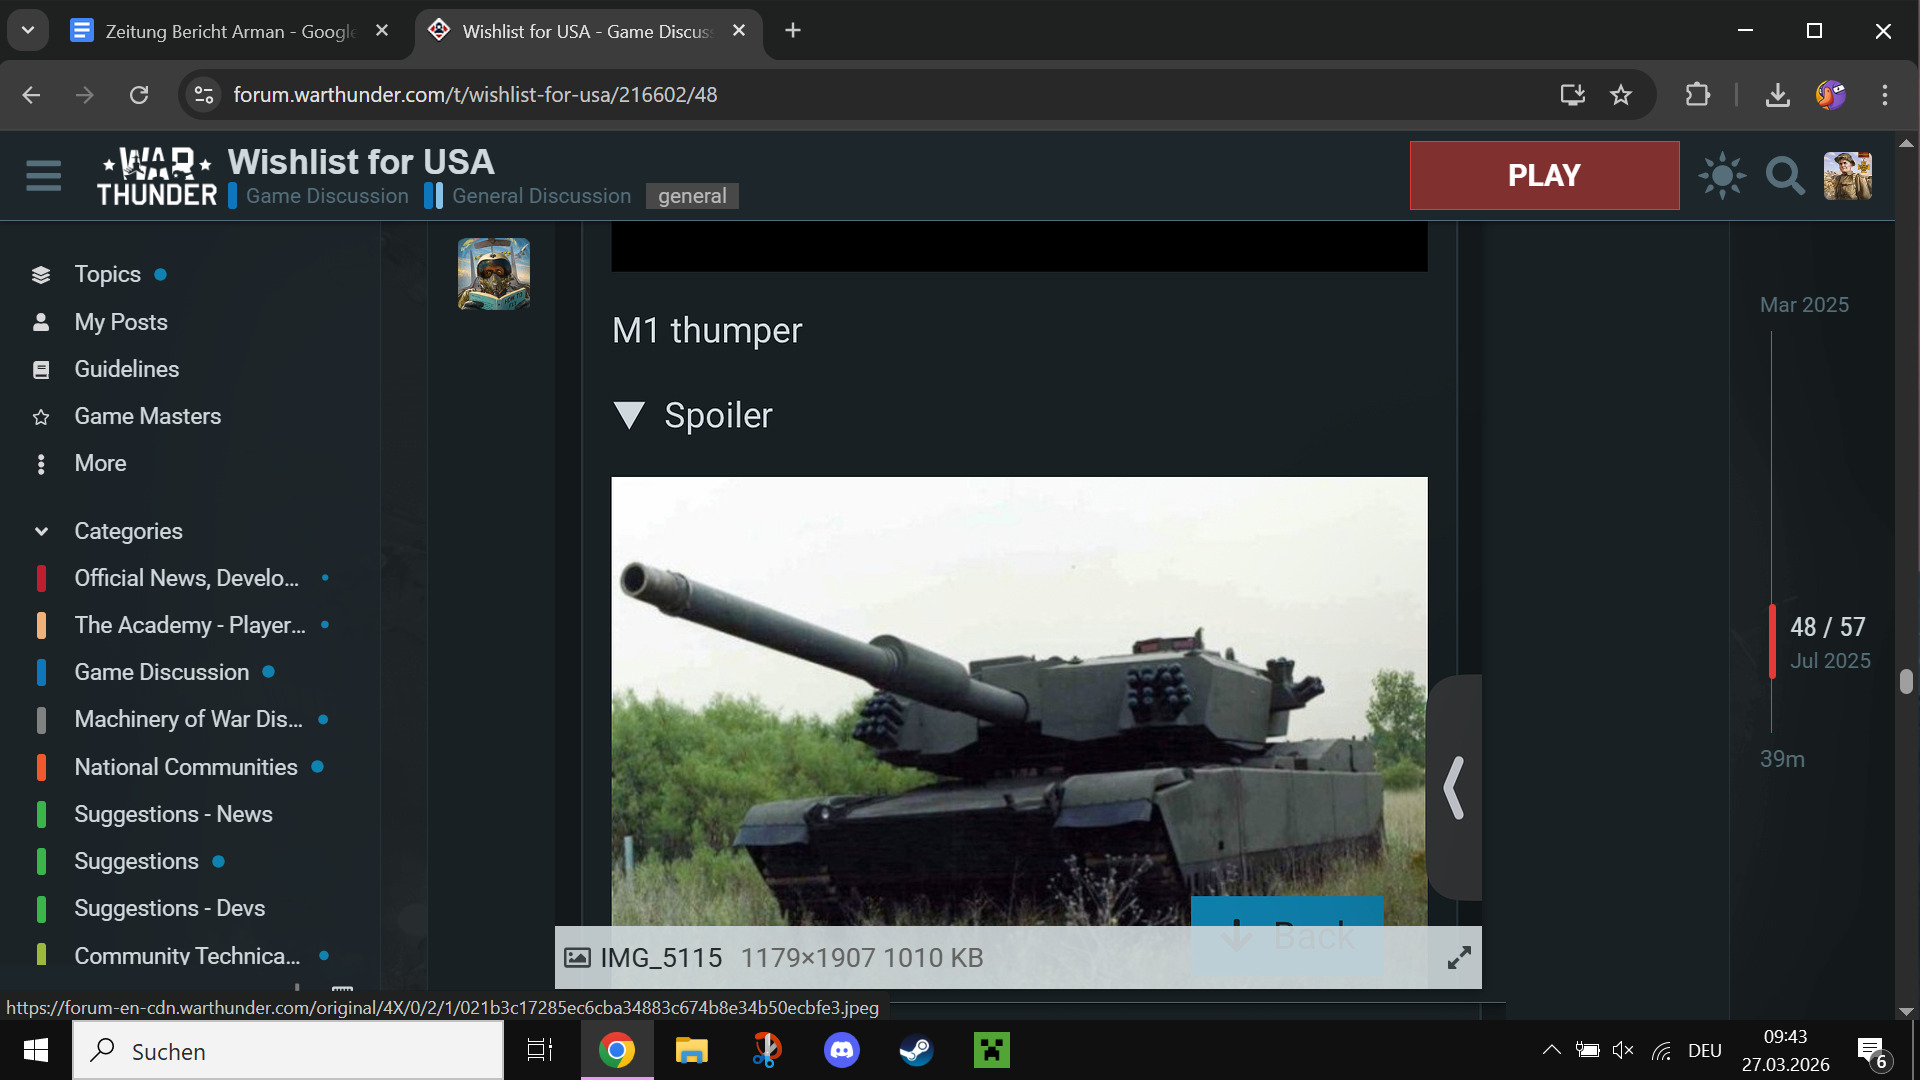Collapse the Categories sidebar section
The width and height of the screenshot is (1920, 1080).
pyautogui.click(x=41, y=531)
